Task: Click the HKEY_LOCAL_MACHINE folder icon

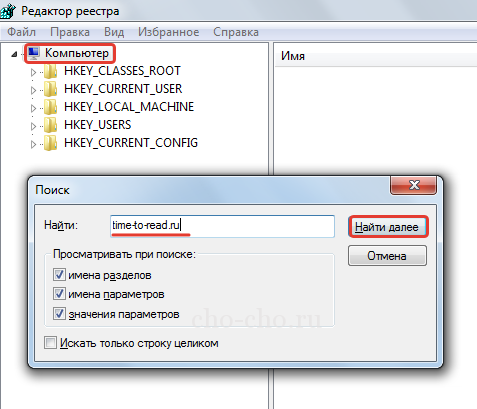Action: click(x=50, y=107)
